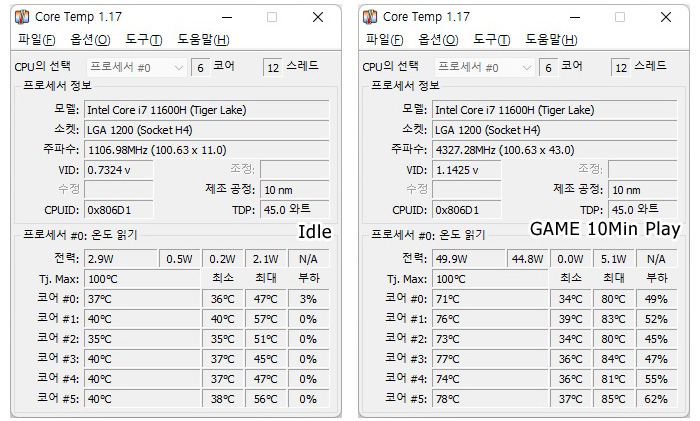Expand 프로세서 #0 dropdown in left window

click(x=179, y=67)
